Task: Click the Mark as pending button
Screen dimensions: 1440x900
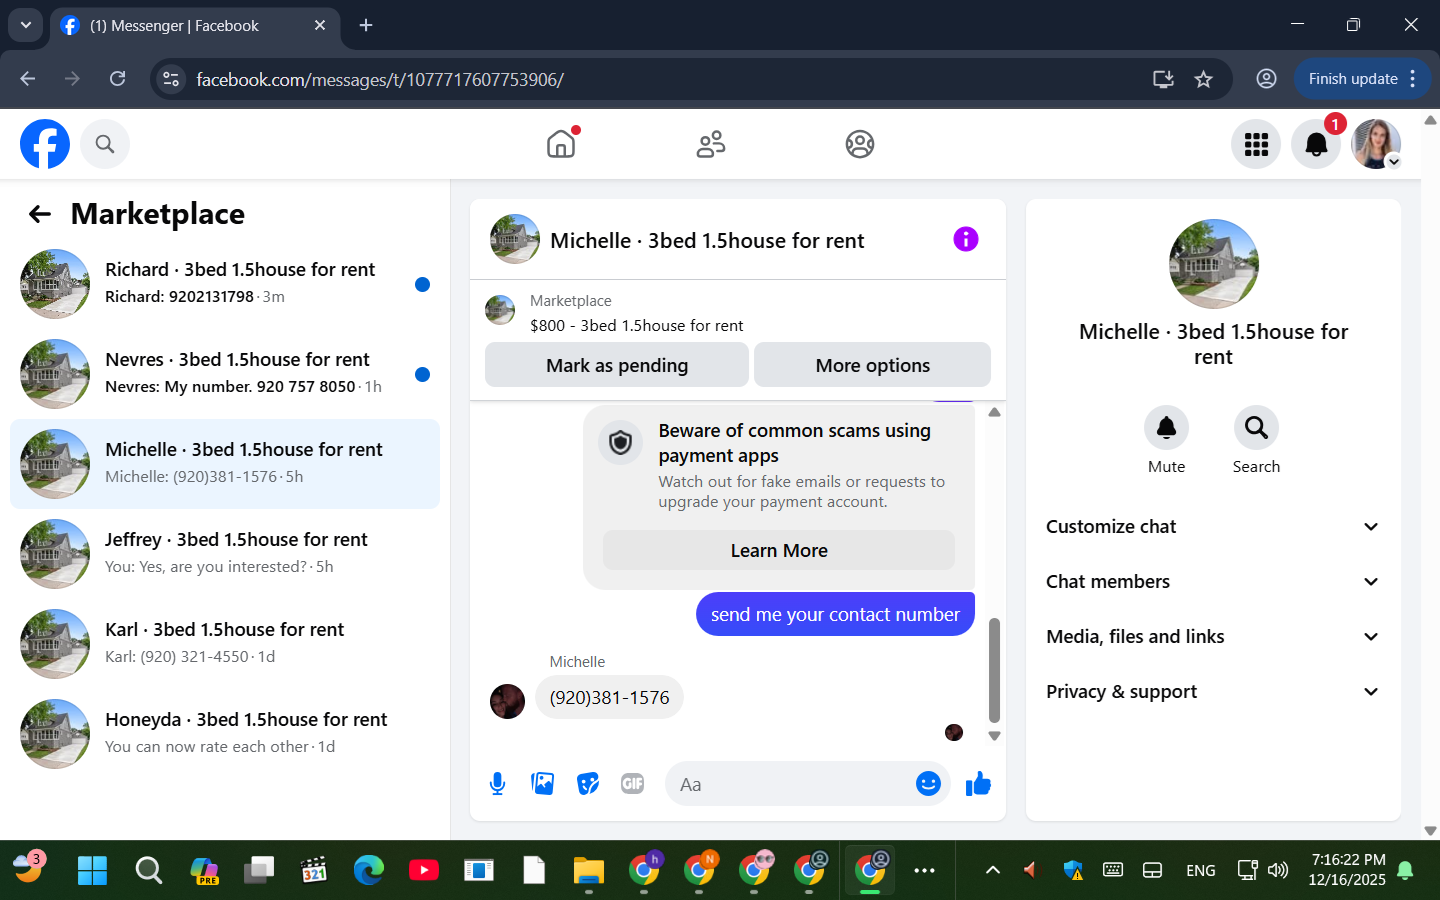Action: 617,365
